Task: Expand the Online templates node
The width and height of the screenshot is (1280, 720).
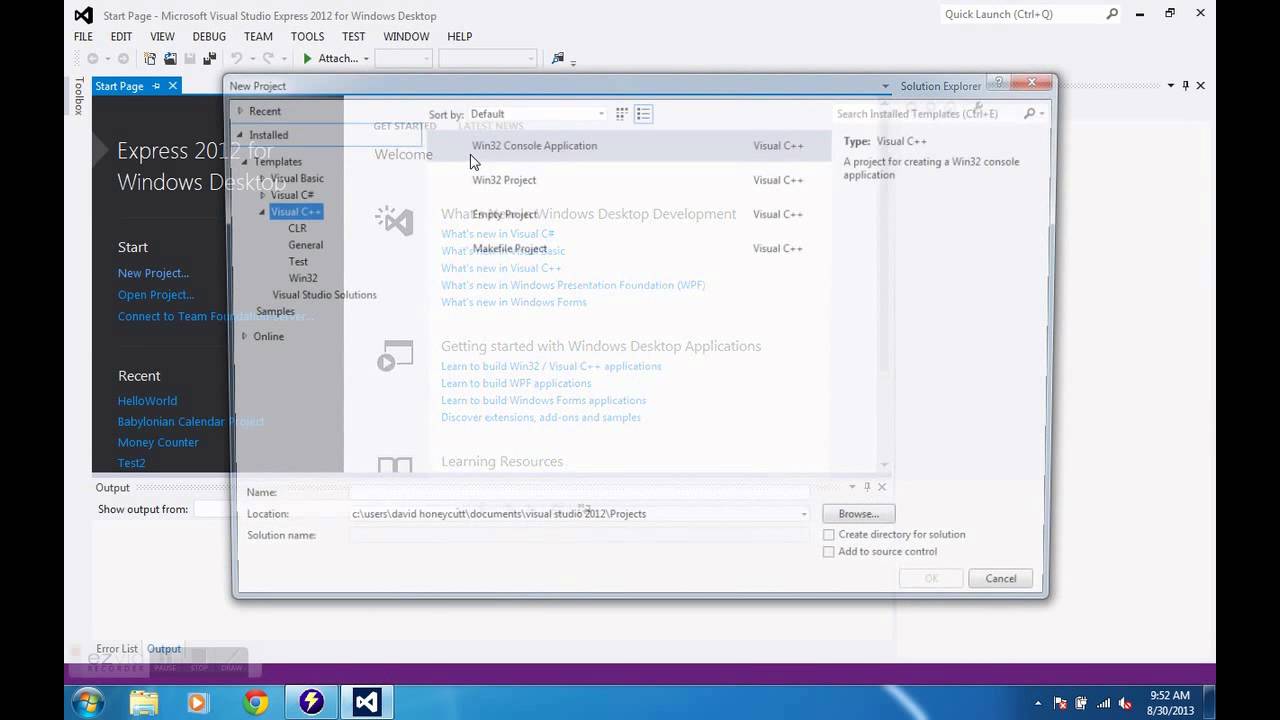Action: click(x=244, y=337)
